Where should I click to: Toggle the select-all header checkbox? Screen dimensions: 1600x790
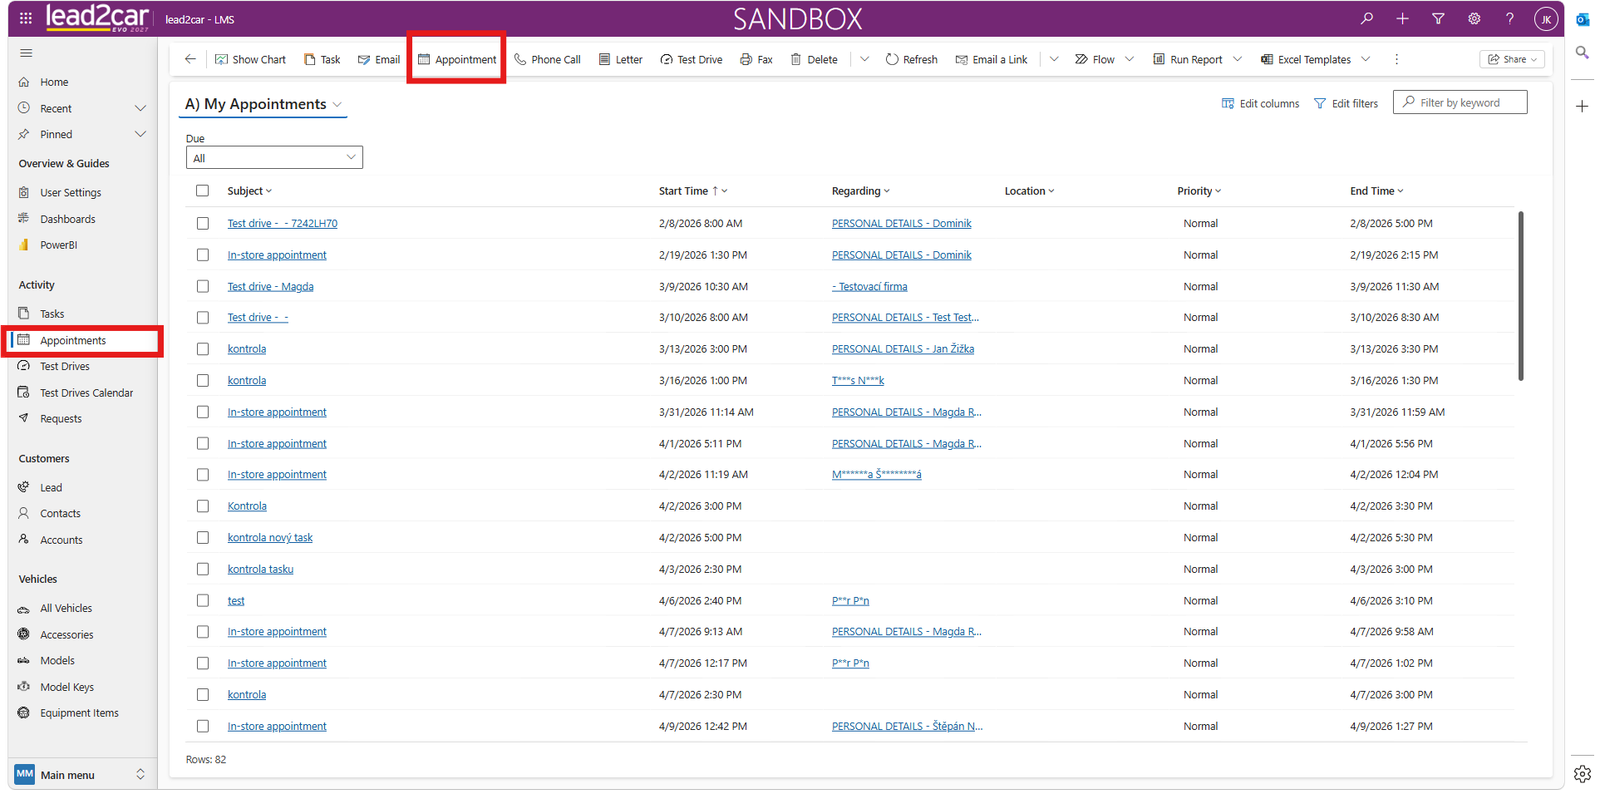coord(202,190)
